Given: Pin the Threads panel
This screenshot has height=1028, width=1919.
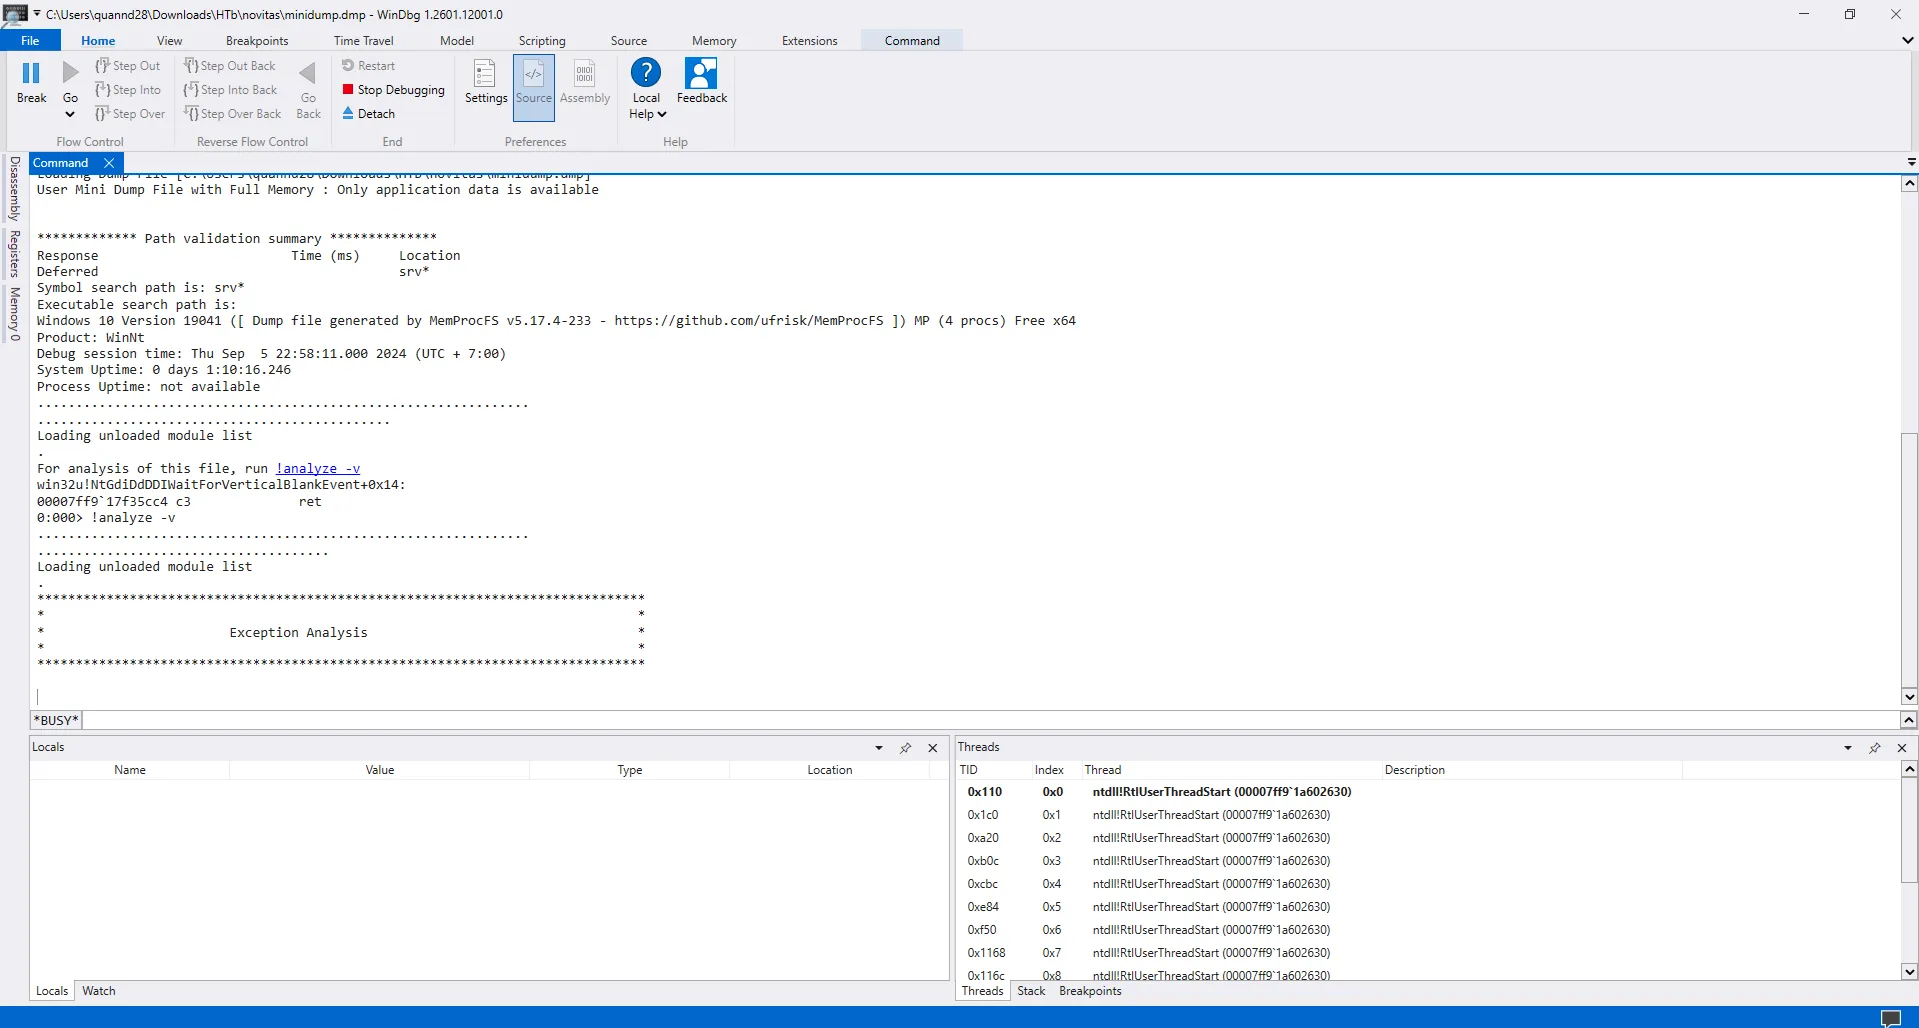Looking at the screenshot, I should pos(1874,748).
